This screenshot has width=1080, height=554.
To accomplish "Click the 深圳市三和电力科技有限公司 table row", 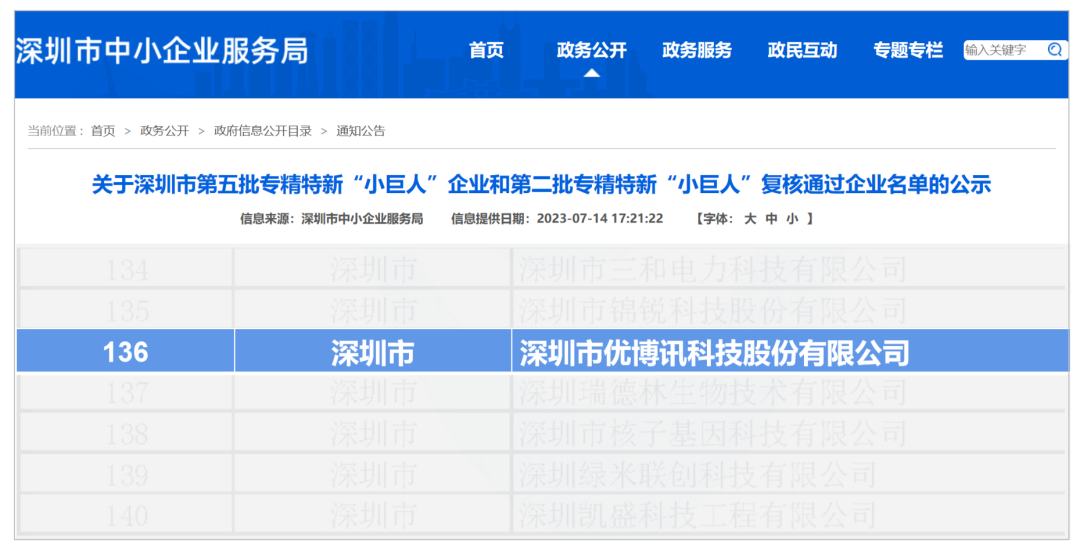I will pyautogui.click(x=712, y=269).
